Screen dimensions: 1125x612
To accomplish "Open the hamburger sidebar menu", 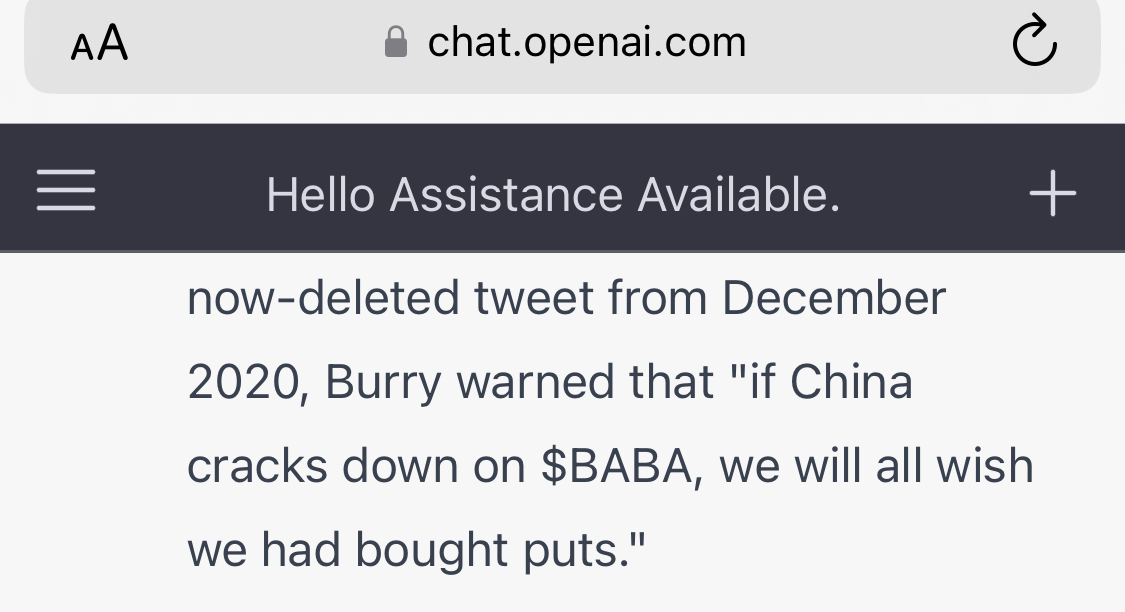I will tap(66, 190).
